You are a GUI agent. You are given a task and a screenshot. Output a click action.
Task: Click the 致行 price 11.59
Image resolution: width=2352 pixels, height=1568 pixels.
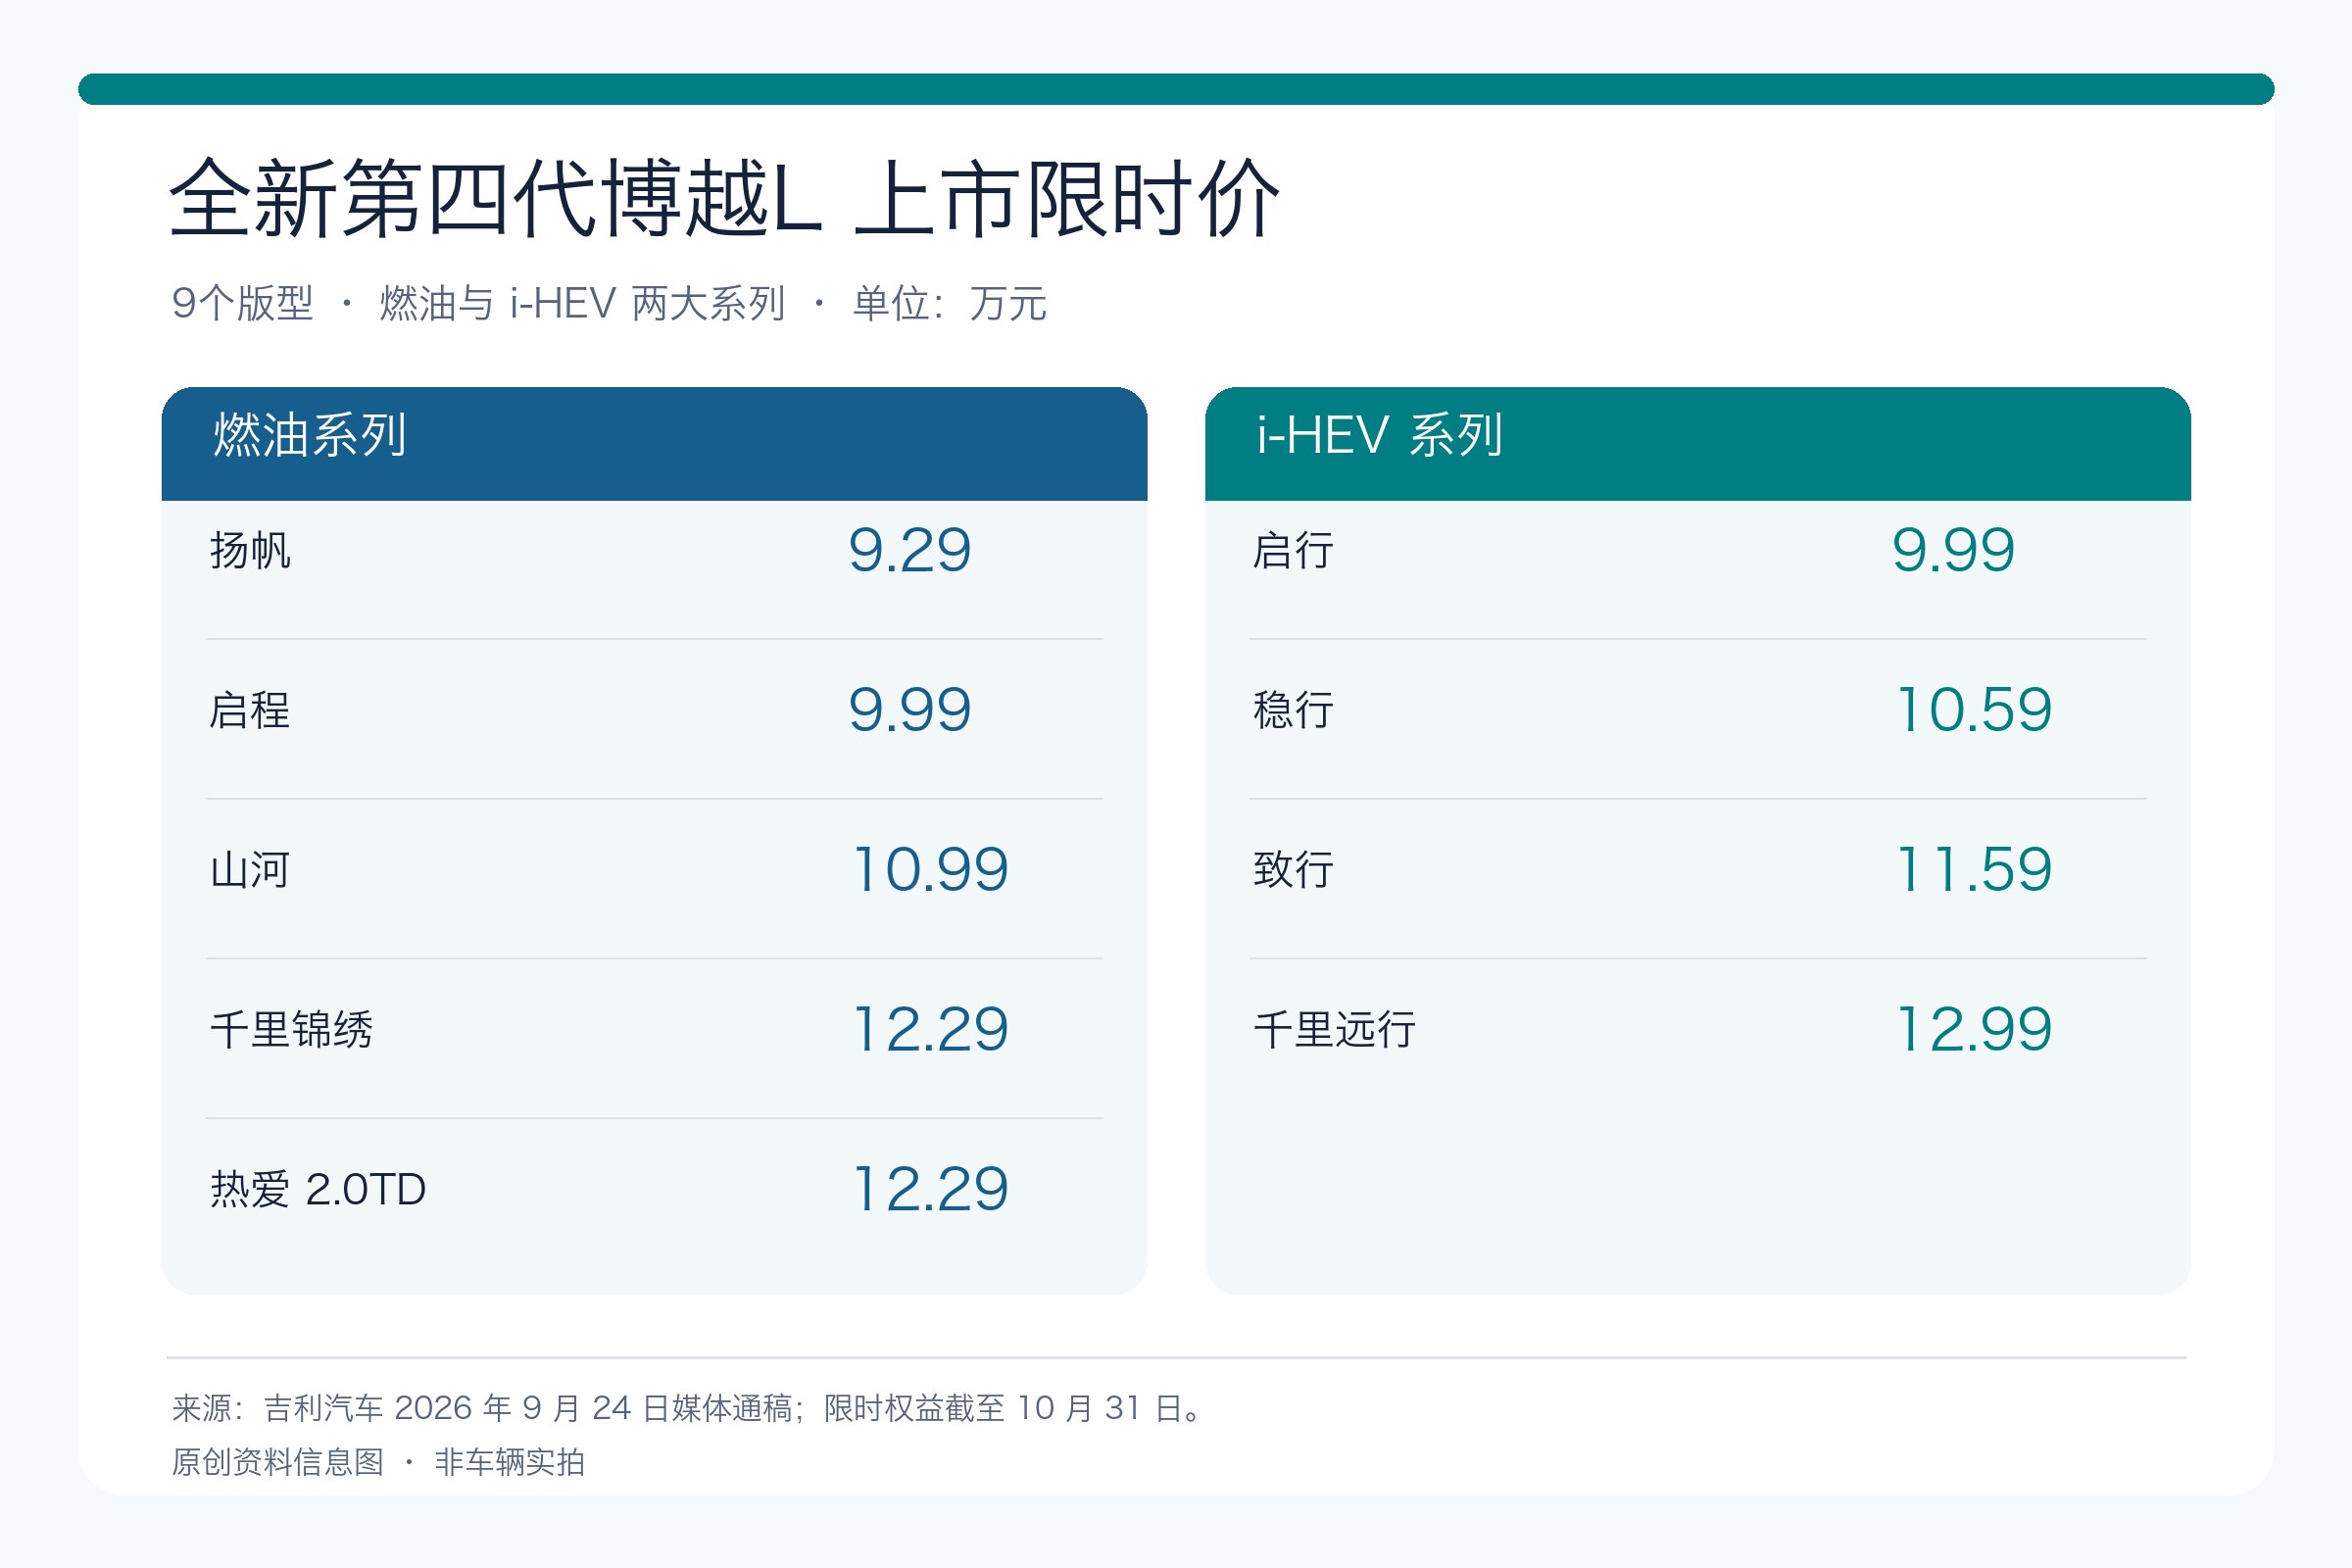pos(1974,869)
